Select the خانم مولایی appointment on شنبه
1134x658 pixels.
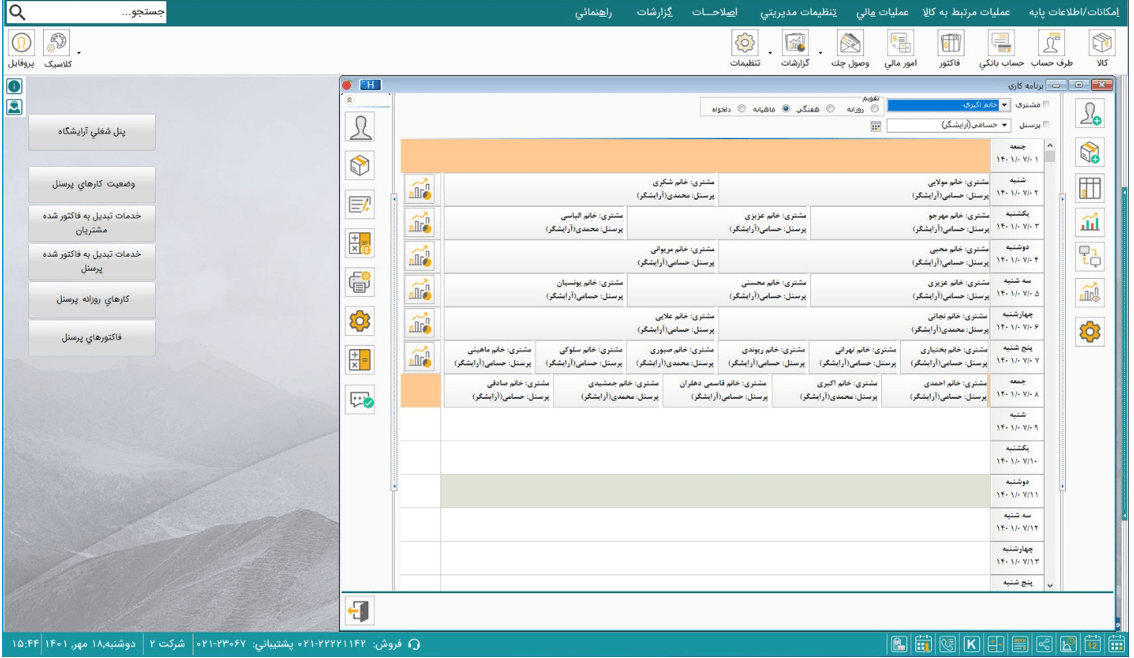[x=854, y=189]
